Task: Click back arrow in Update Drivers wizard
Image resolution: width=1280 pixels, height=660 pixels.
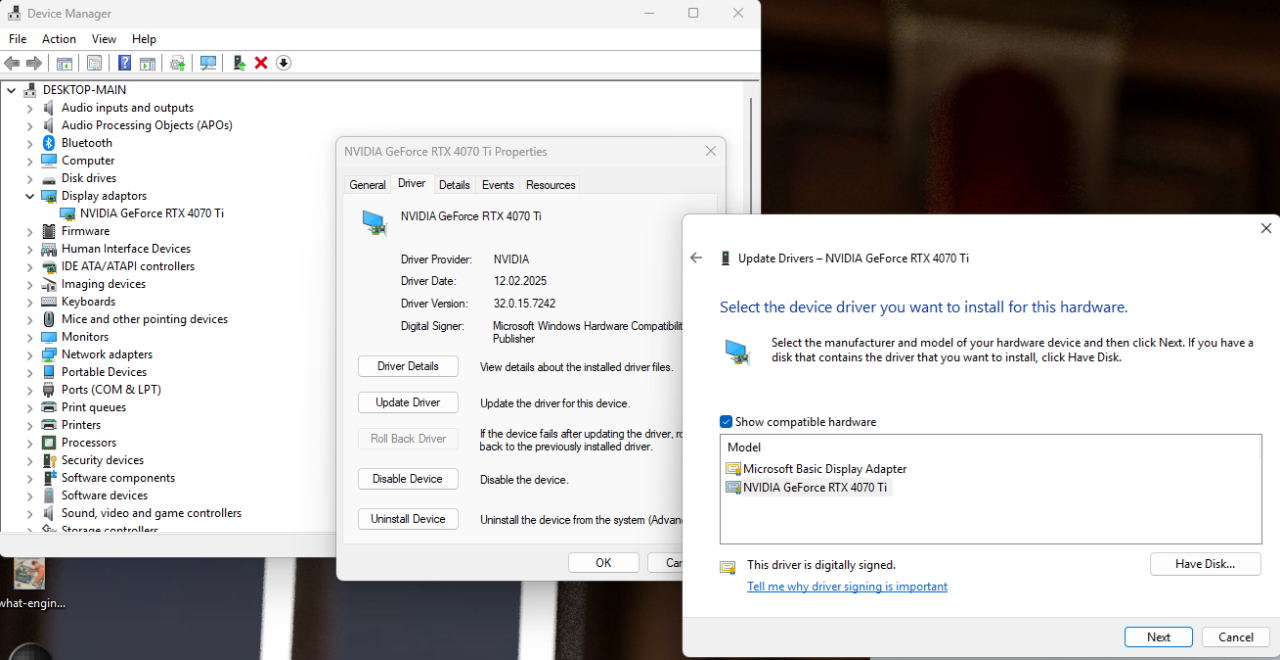Action: [696, 258]
